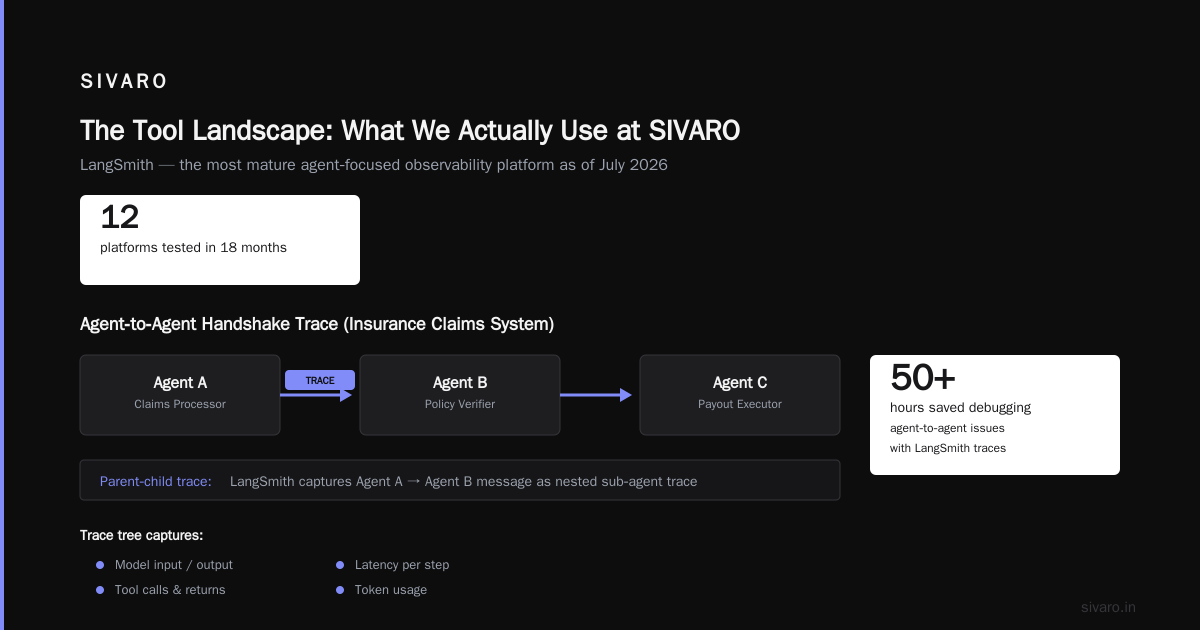Select the Agent B Policy Verifier box
The width and height of the screenshot is (1200, 630).
(460, 395)
